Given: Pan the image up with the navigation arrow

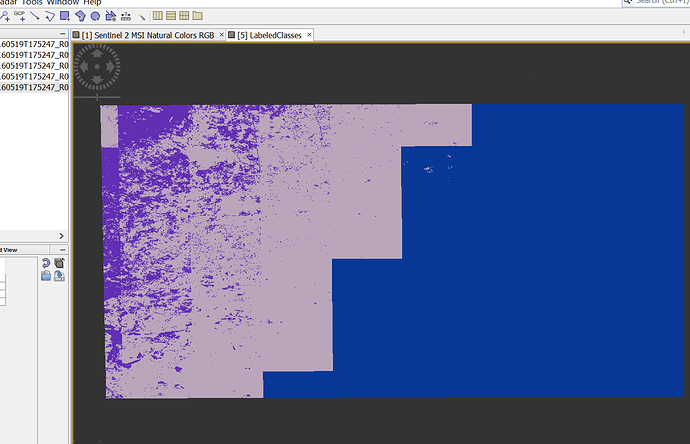Looking at the screenshot, I should tap(97, 53).
